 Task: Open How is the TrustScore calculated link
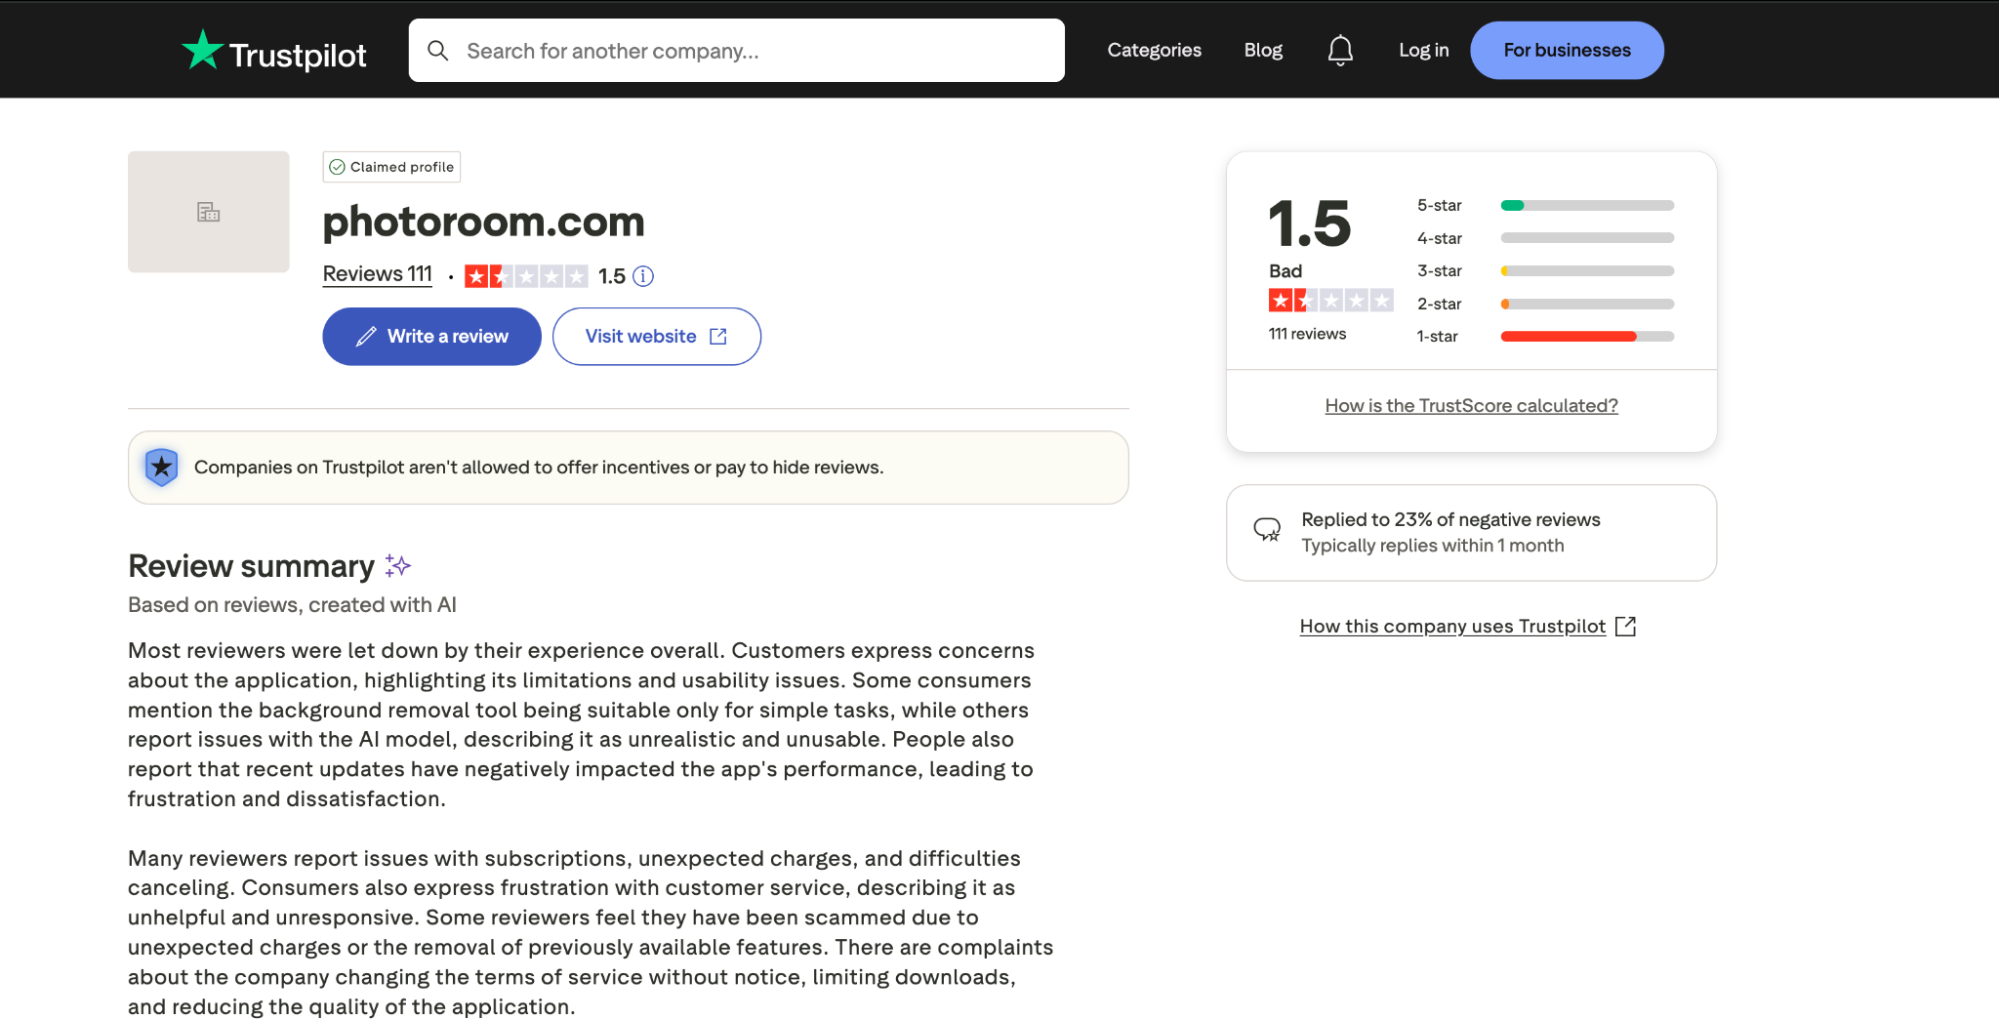[1470, 405]
